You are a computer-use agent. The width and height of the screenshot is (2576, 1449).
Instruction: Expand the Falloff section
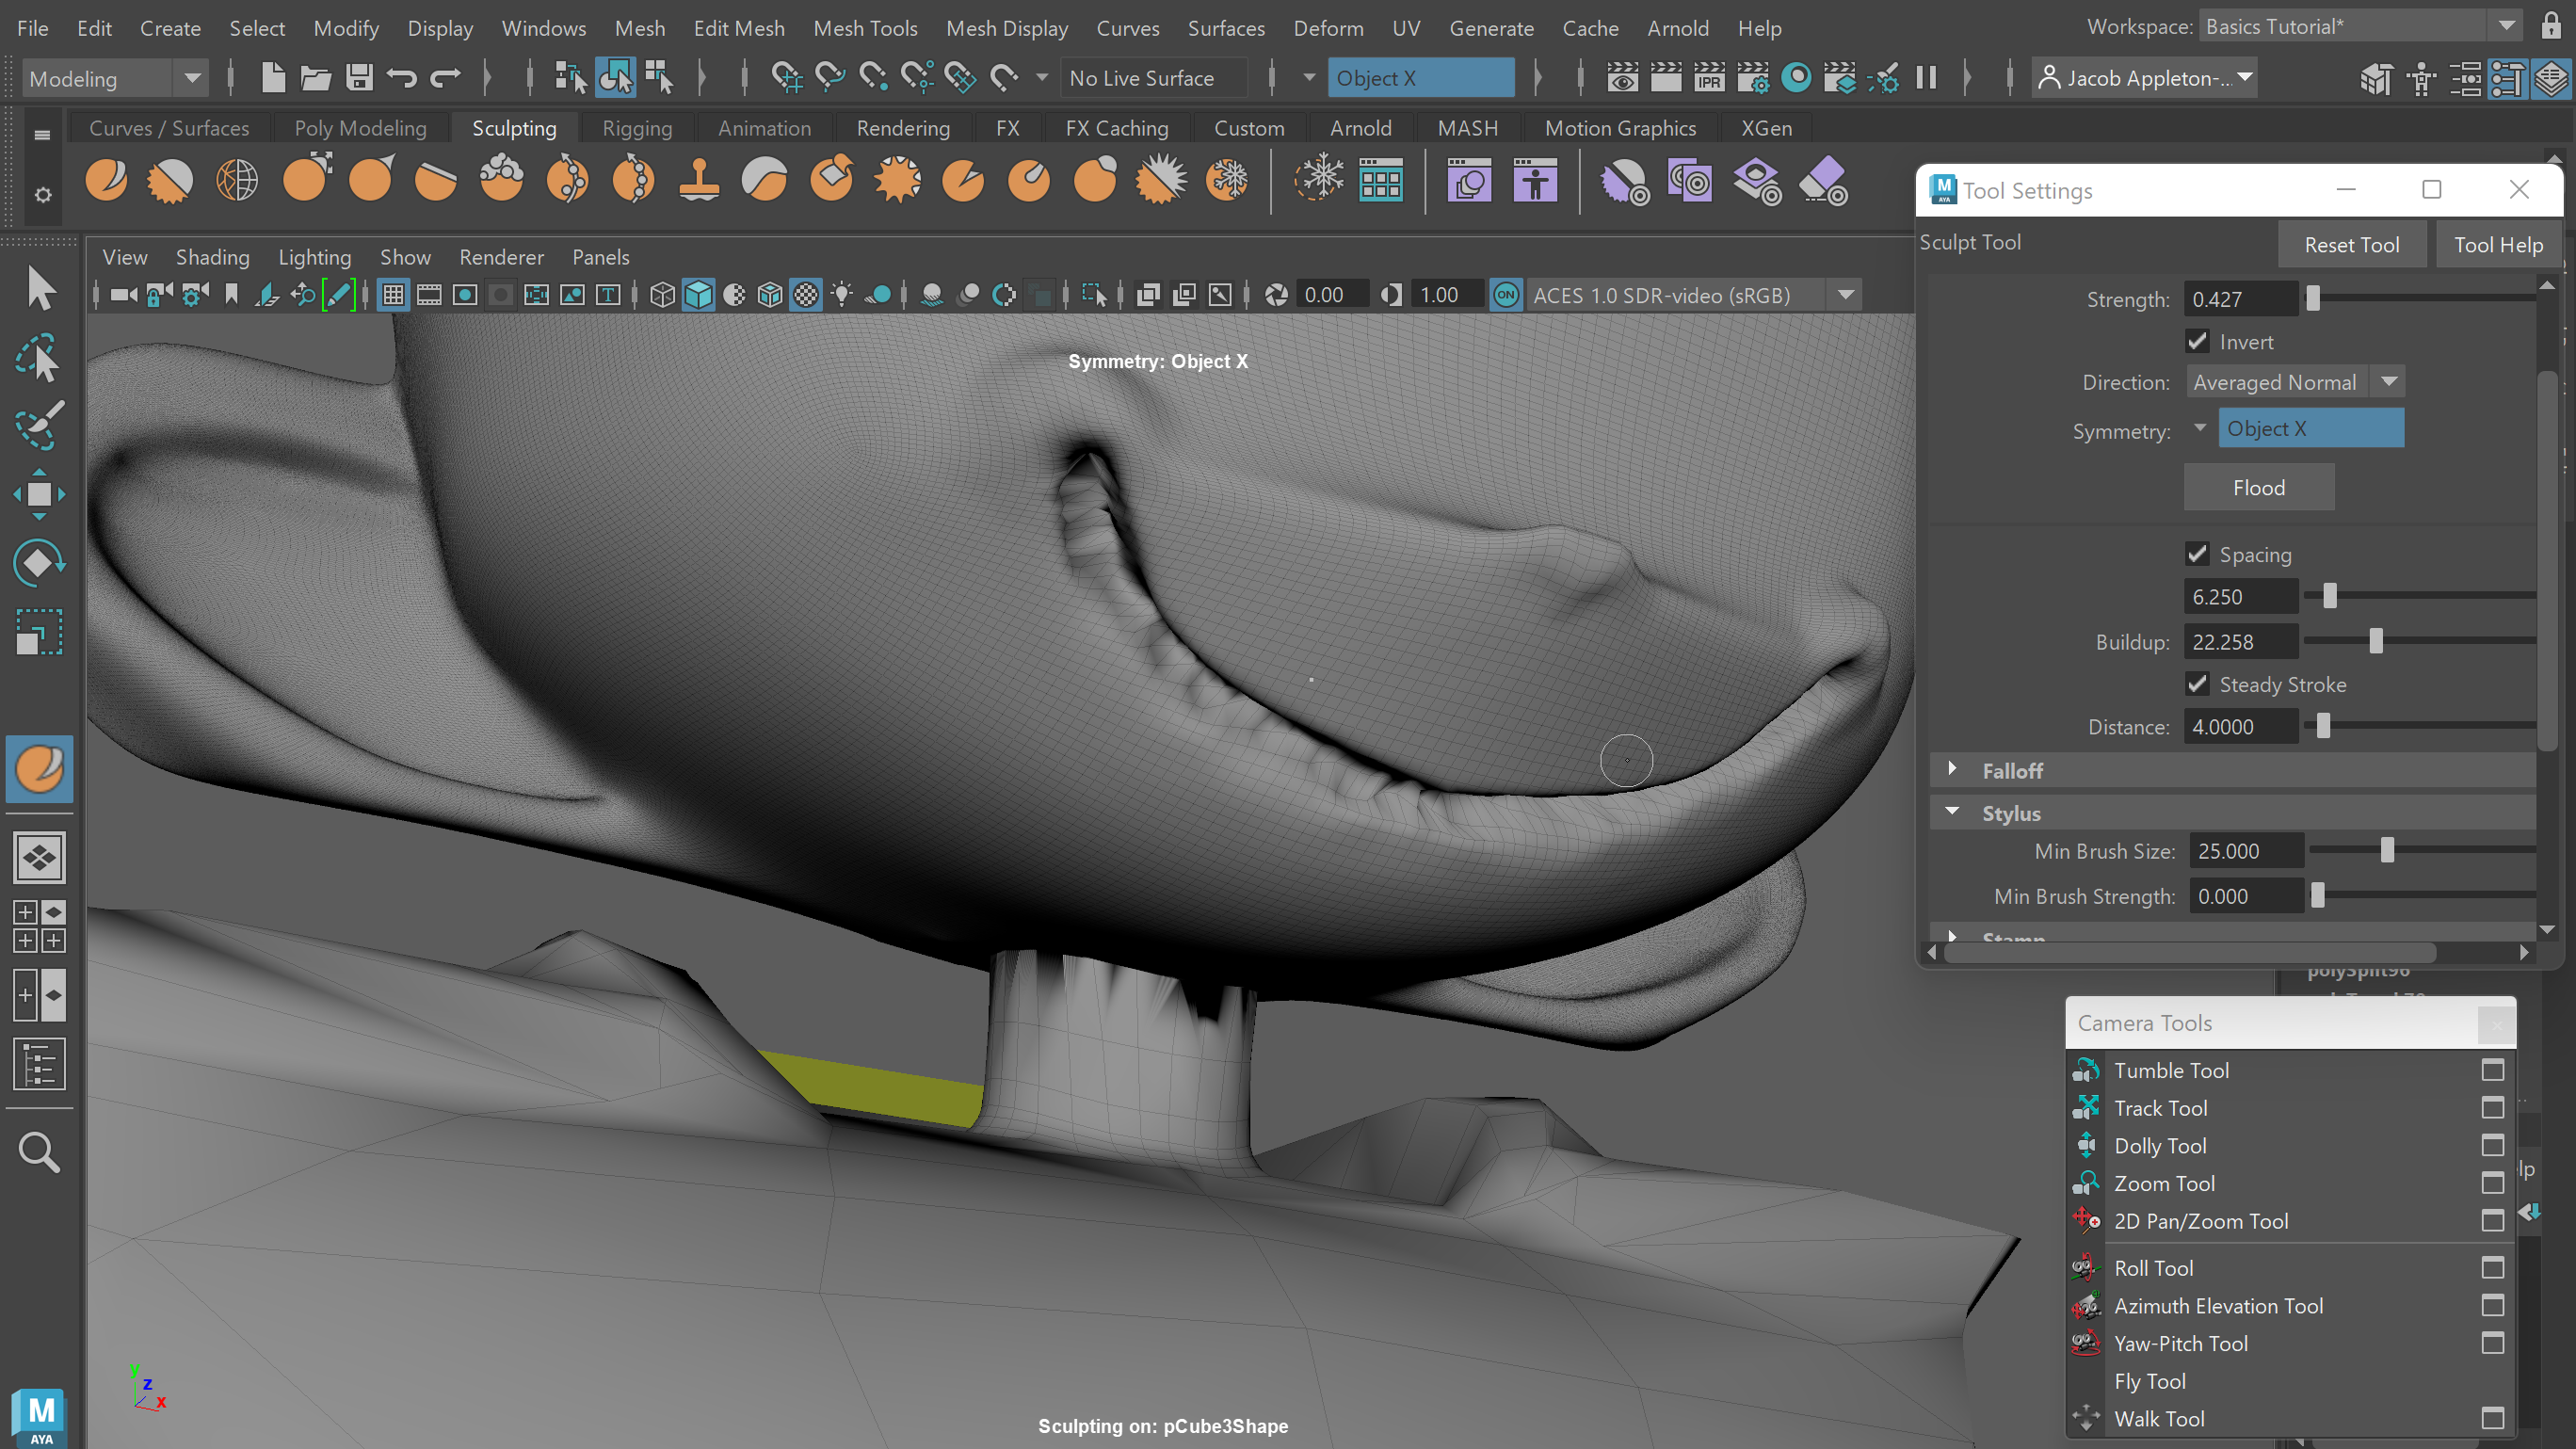[x=1952, y=770]
